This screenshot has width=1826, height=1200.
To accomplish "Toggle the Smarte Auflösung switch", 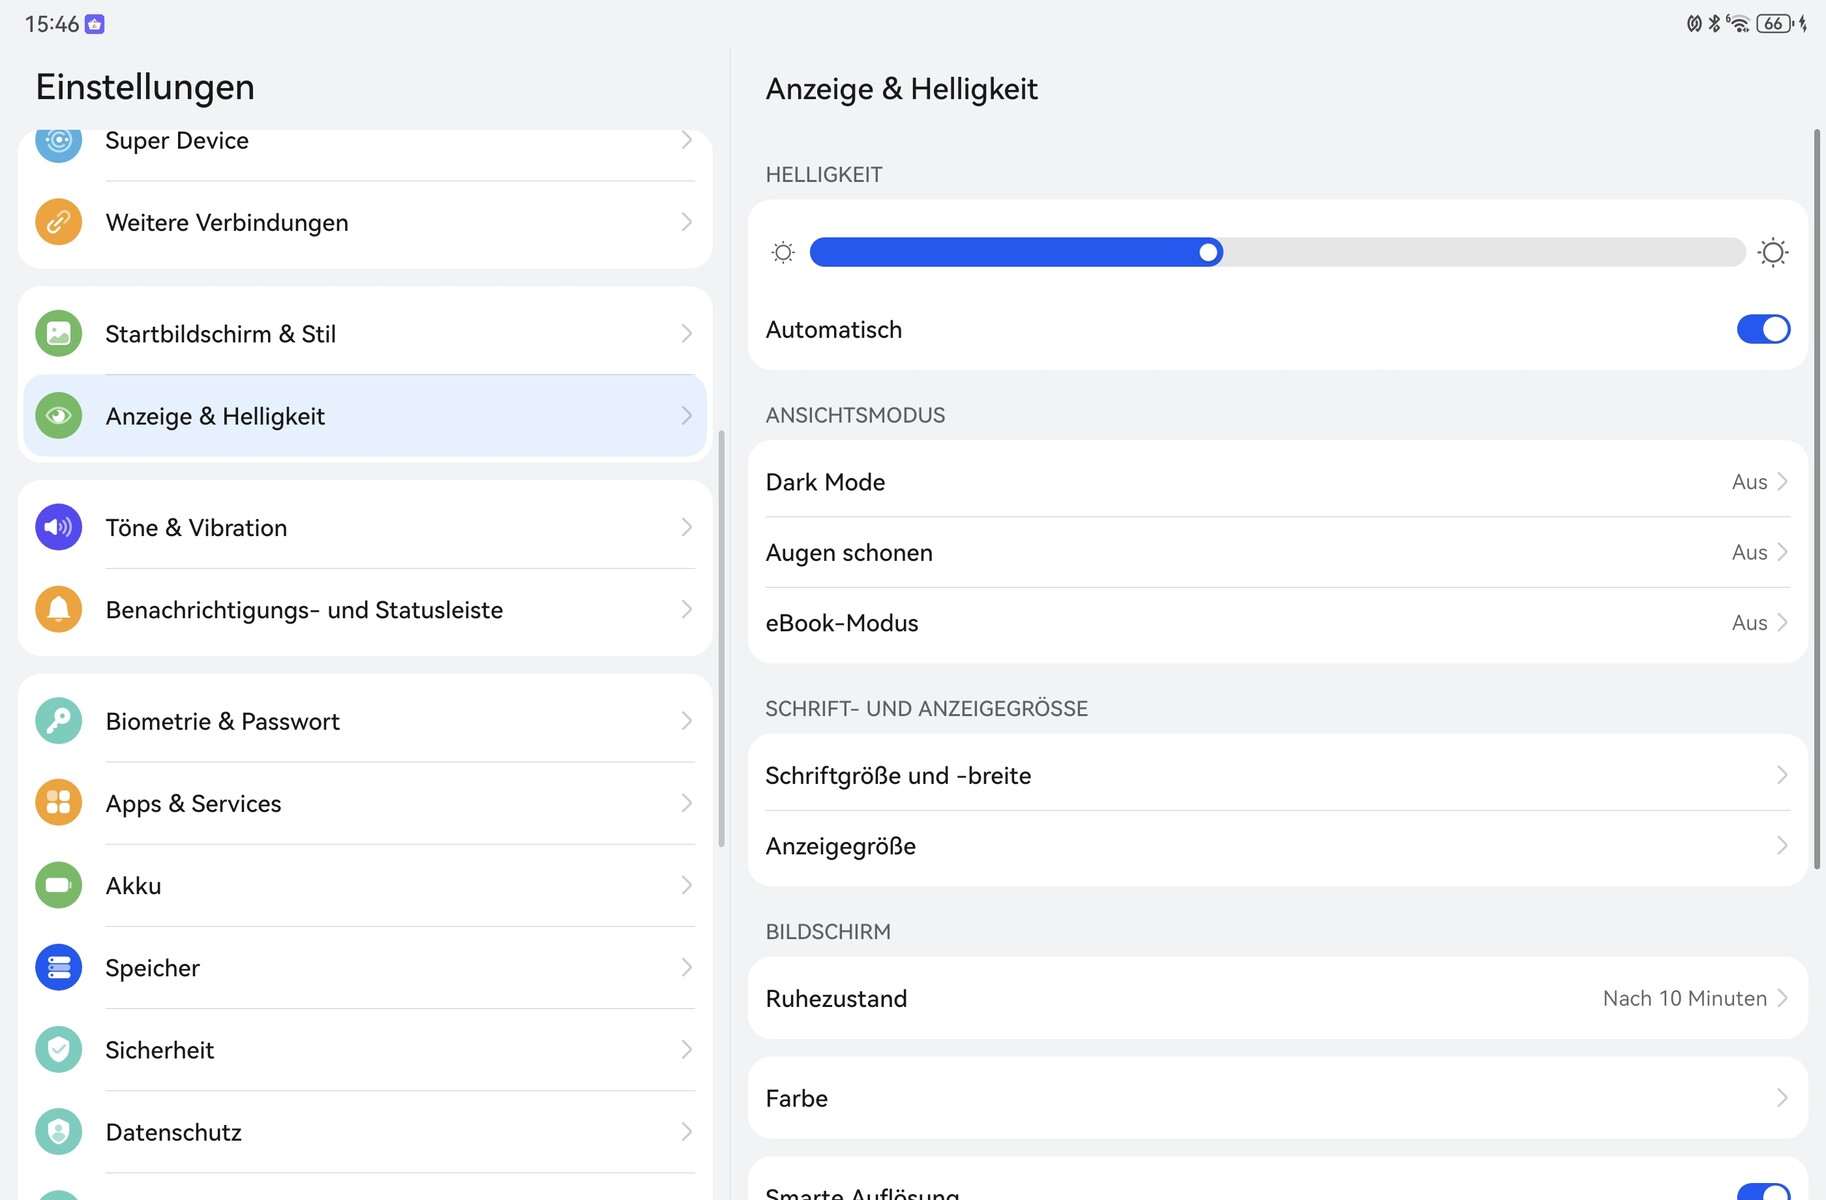I will pos(1762,1192).
